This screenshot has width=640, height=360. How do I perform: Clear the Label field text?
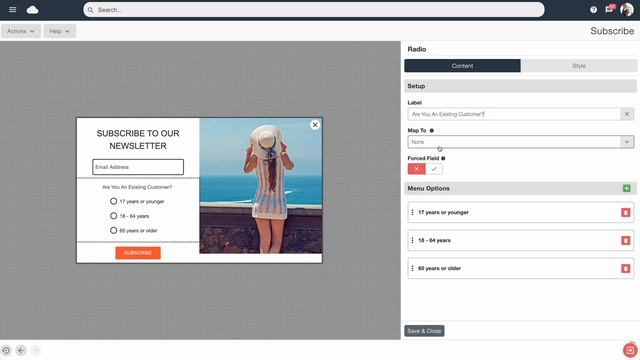[x=627, y=114]
